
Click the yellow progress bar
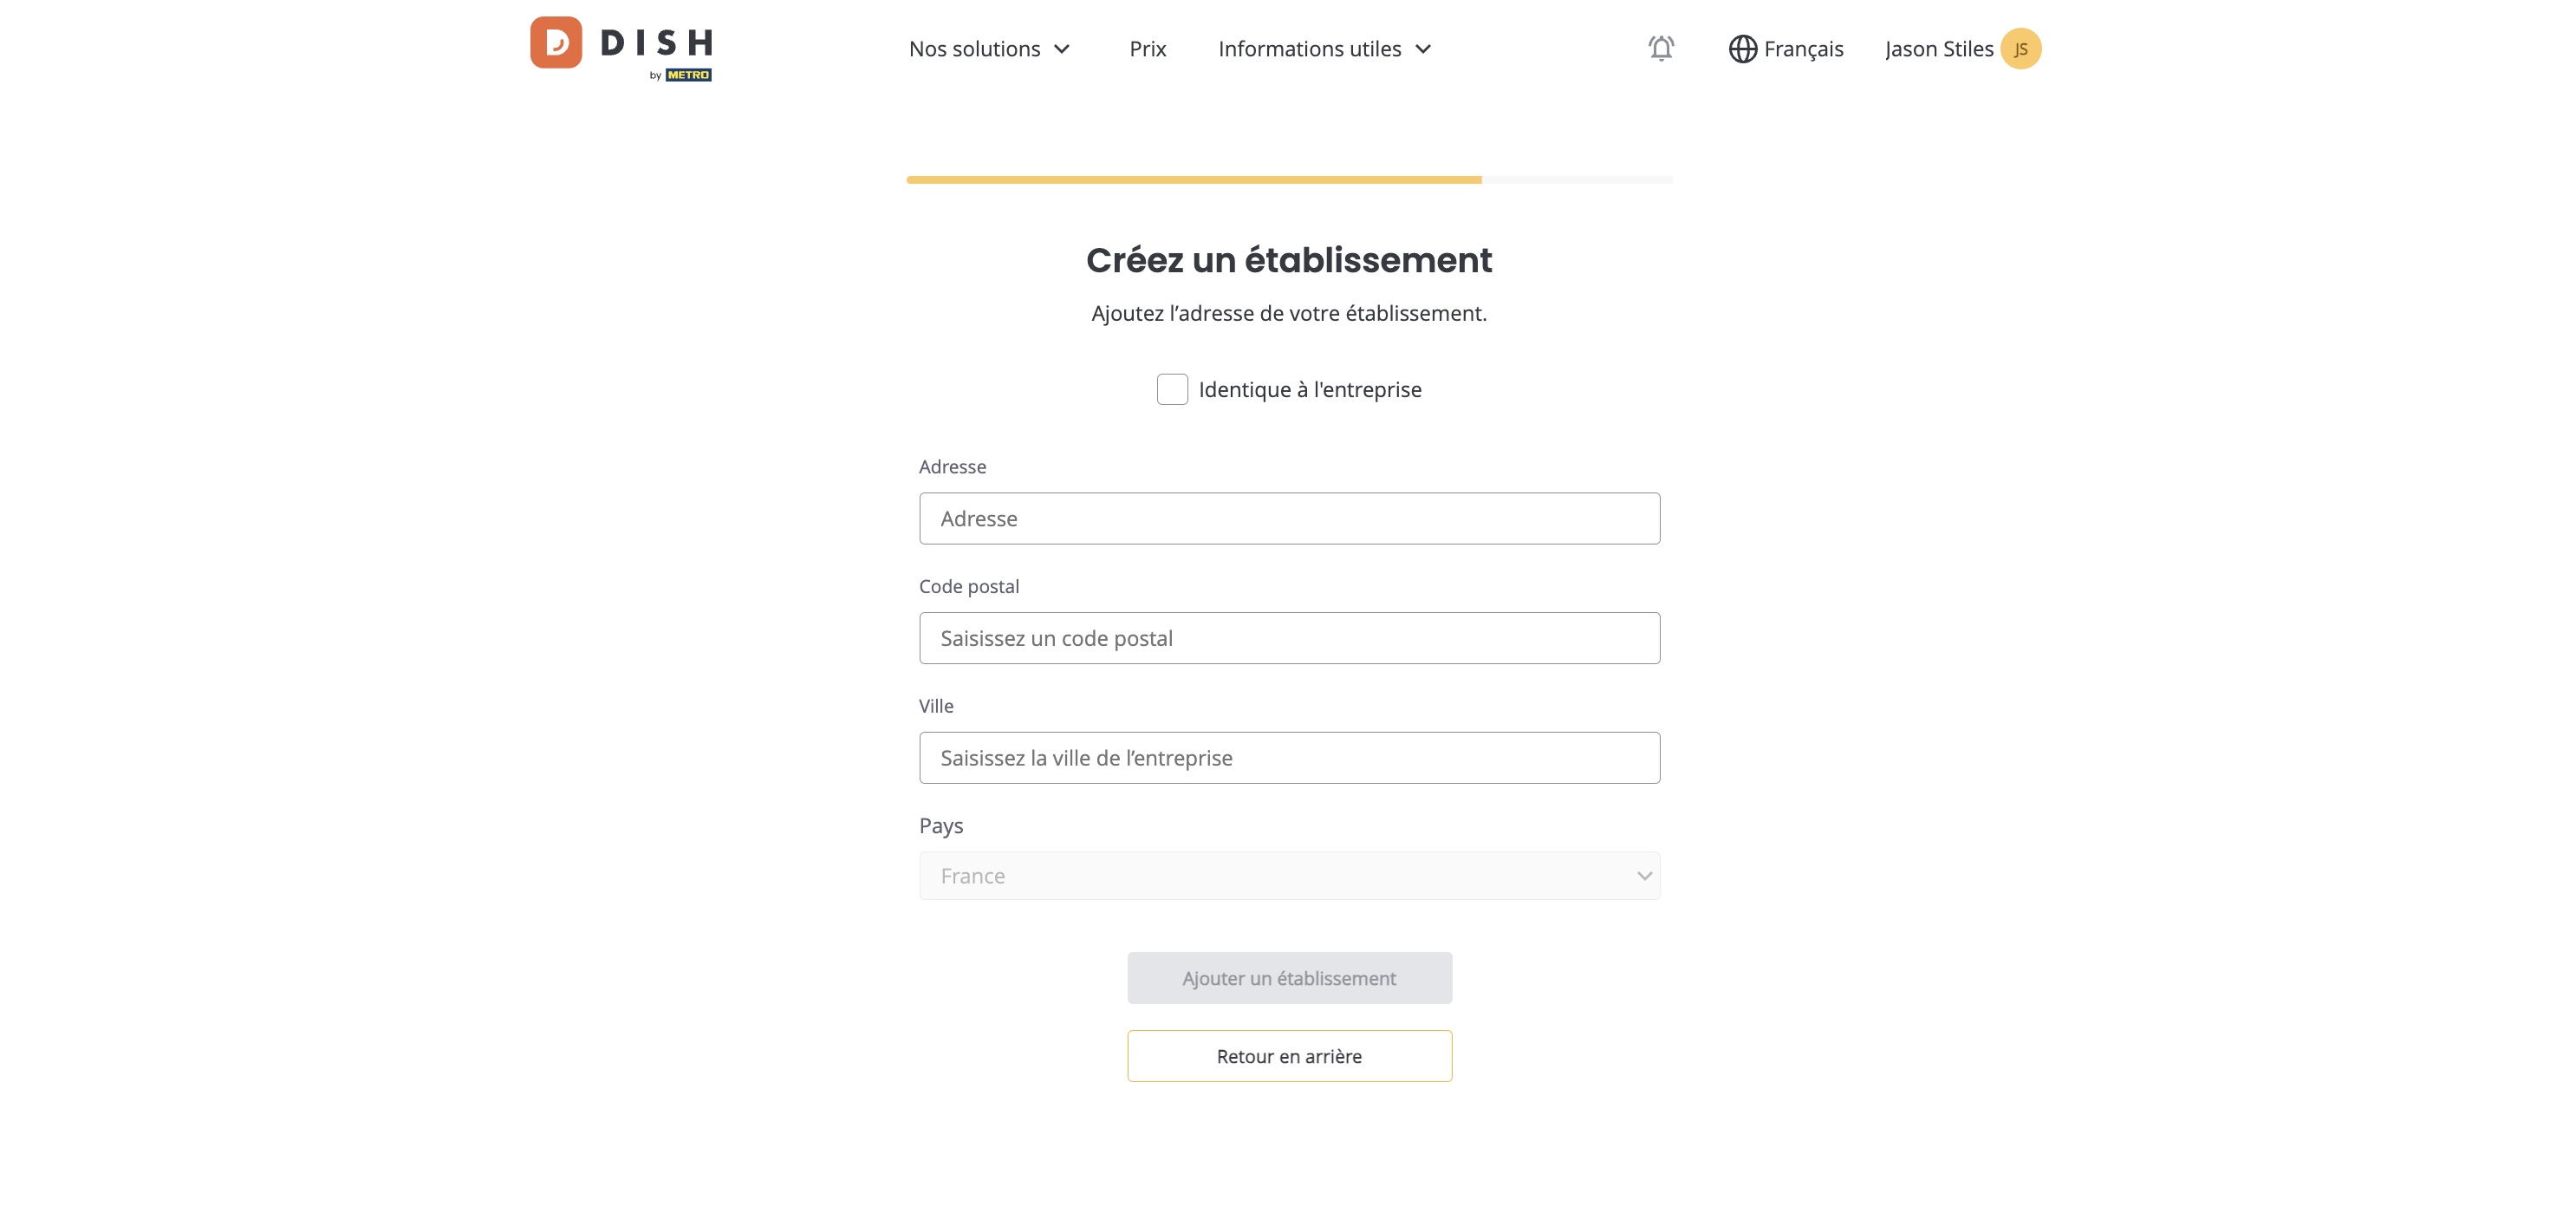(1194, 180)
